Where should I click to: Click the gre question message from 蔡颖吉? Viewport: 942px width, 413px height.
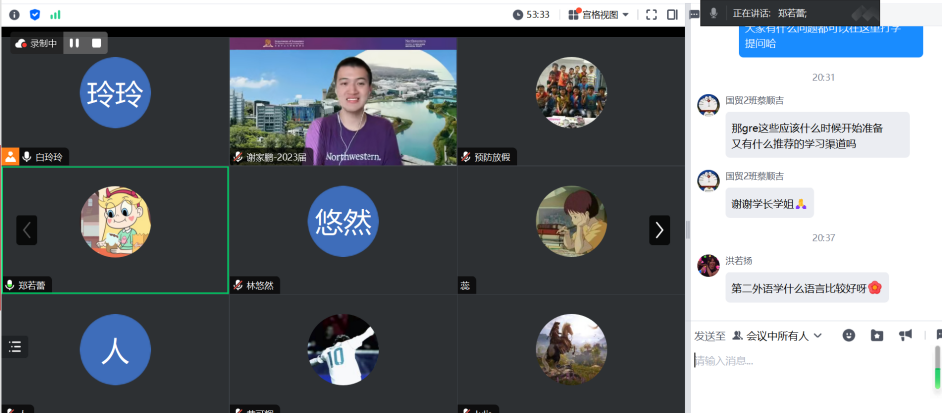(x=806, y=135)
